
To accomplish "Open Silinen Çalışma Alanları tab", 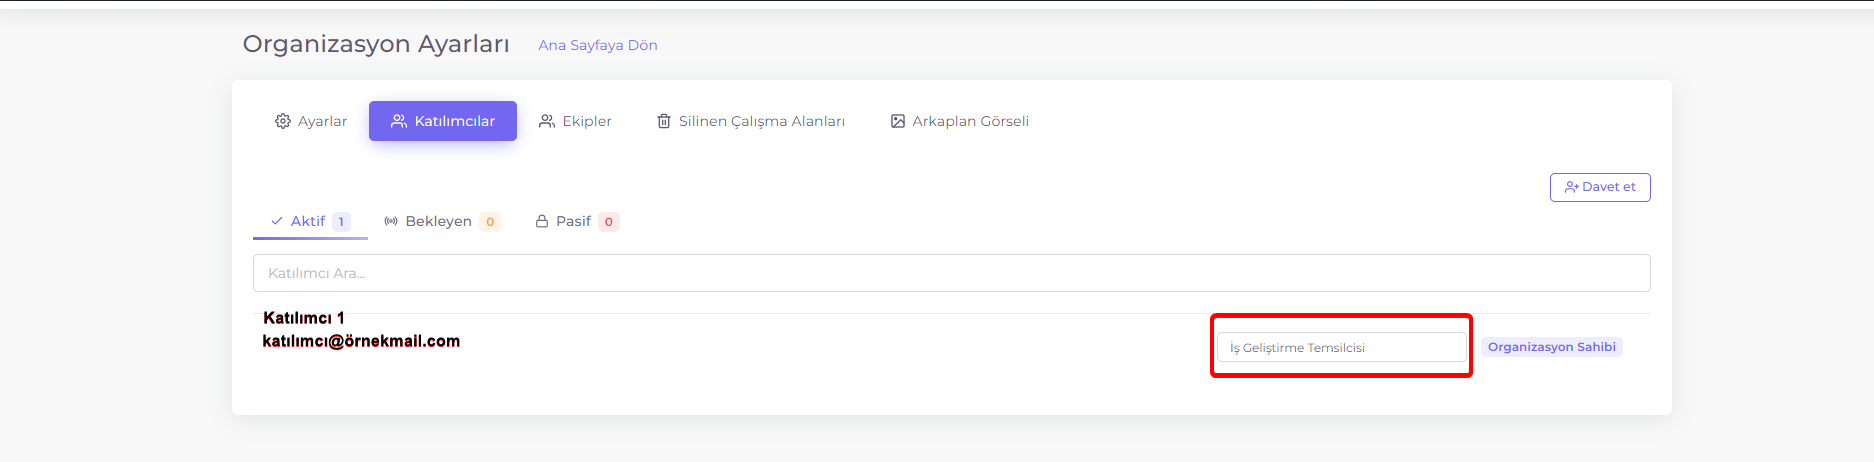I will click(750, 121).
